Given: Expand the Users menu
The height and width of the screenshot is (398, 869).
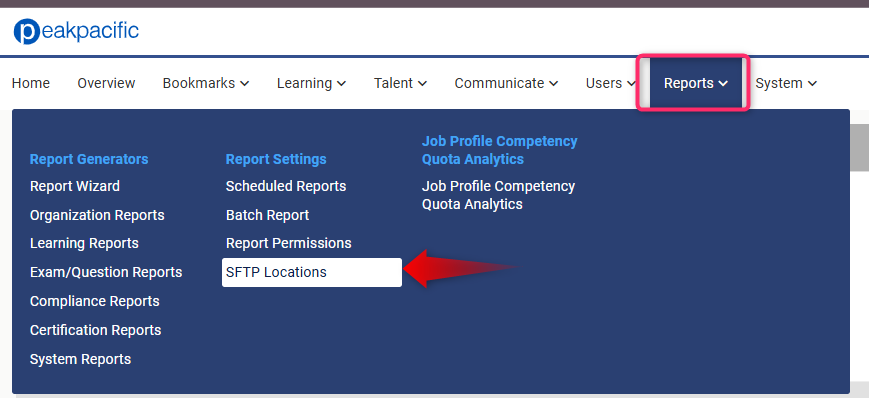Looking at the screenshot, I should coord(610,83).
